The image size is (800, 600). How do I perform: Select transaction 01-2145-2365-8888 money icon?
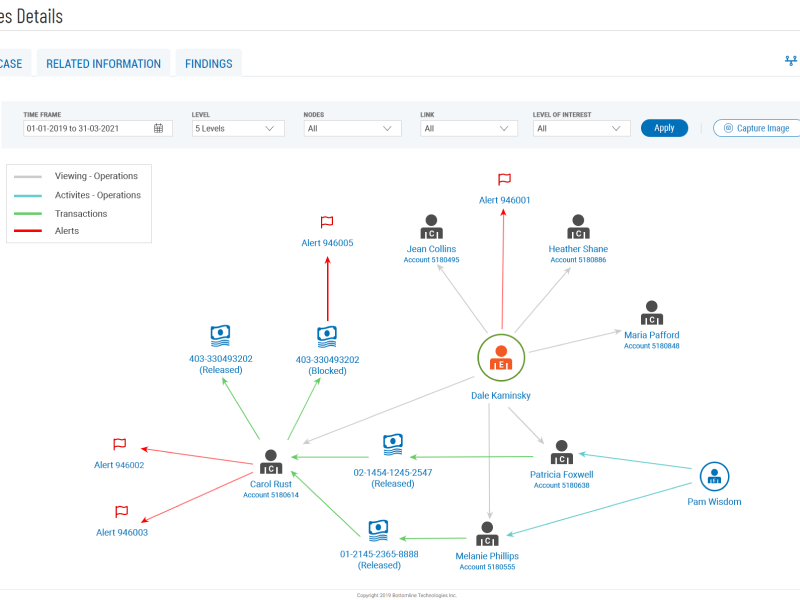pyautogui.click(x=378, y=529)
